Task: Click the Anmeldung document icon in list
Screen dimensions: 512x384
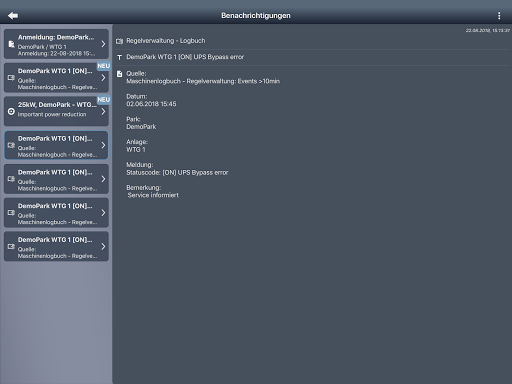Action: click(11, 44)
